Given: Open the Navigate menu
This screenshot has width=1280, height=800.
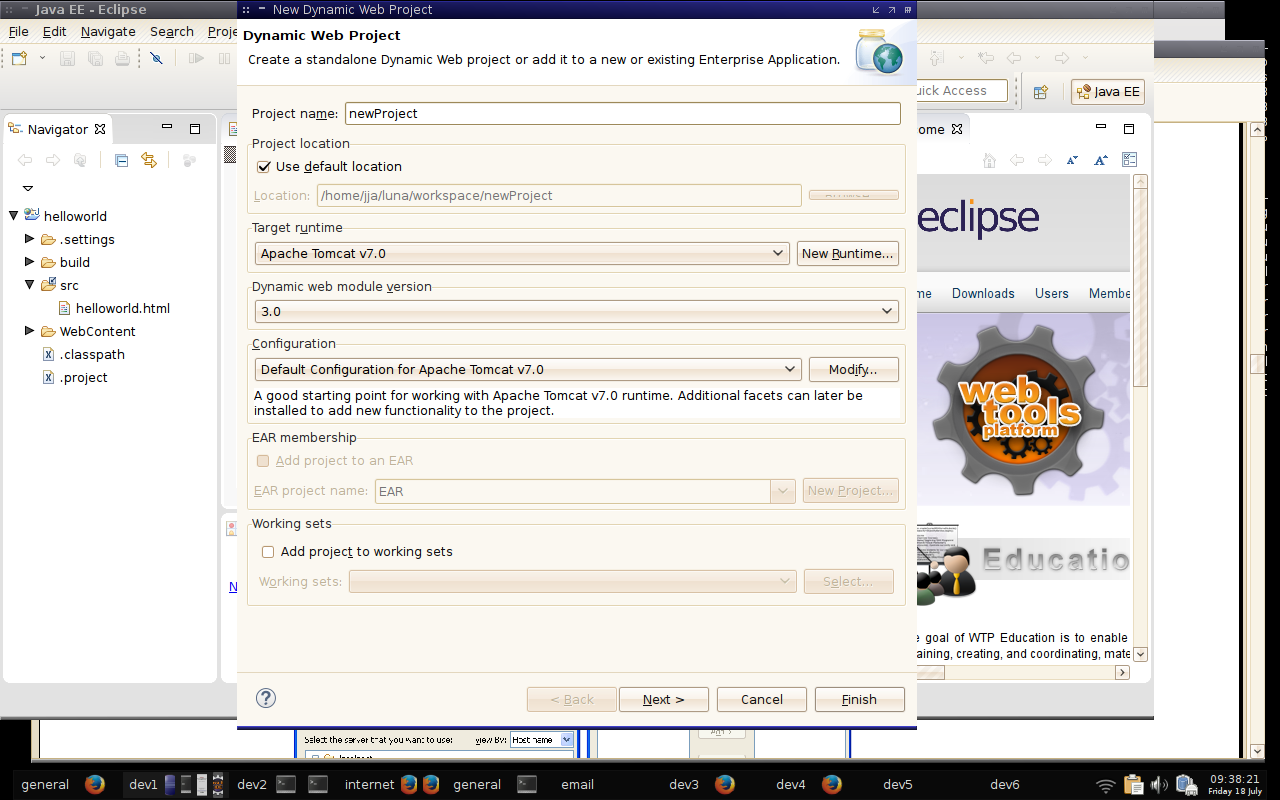Looking at the screenshot, I should click(108, 32).
